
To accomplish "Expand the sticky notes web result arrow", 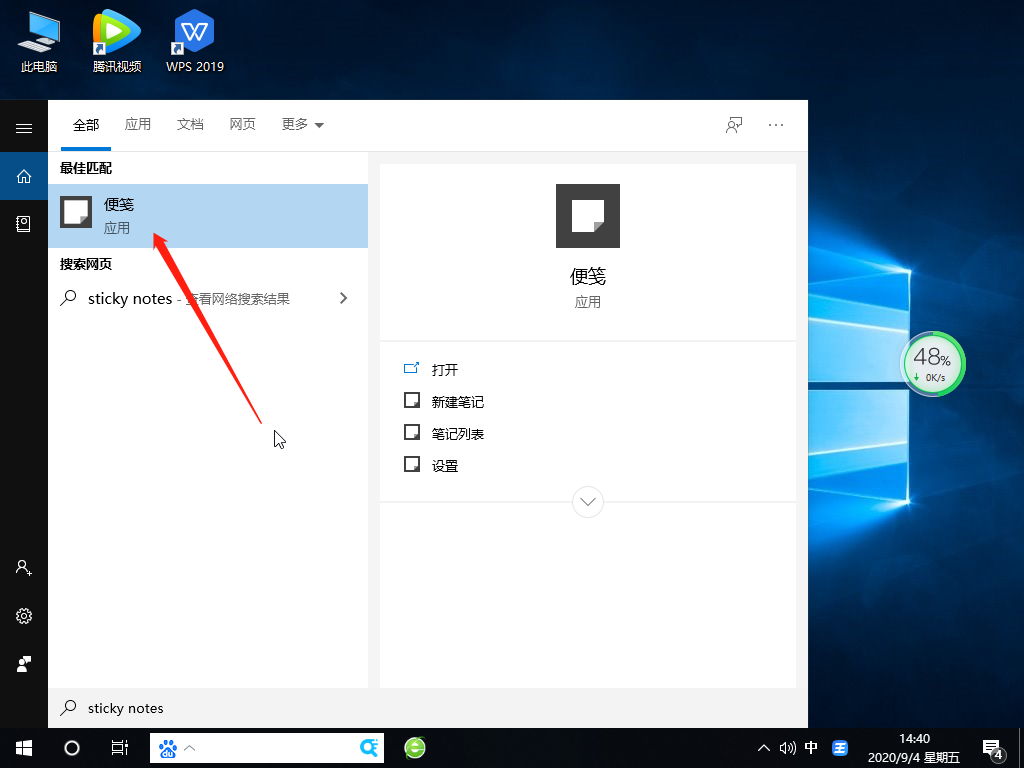I will point(343,298).
